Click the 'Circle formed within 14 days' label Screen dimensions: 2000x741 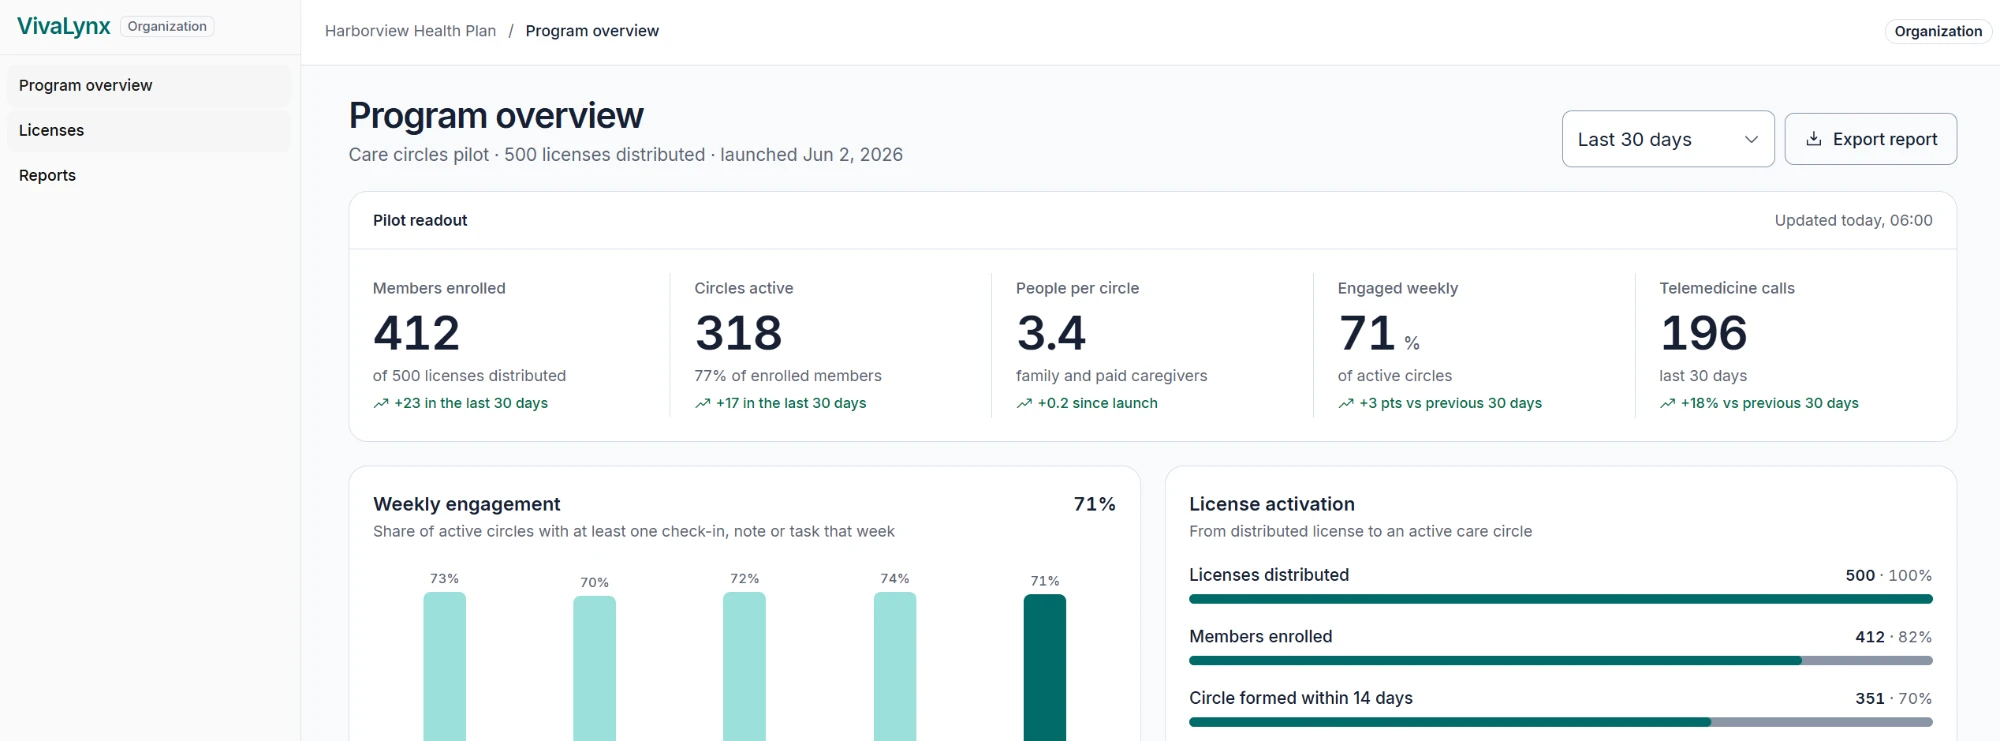[x=1300, y=698]
